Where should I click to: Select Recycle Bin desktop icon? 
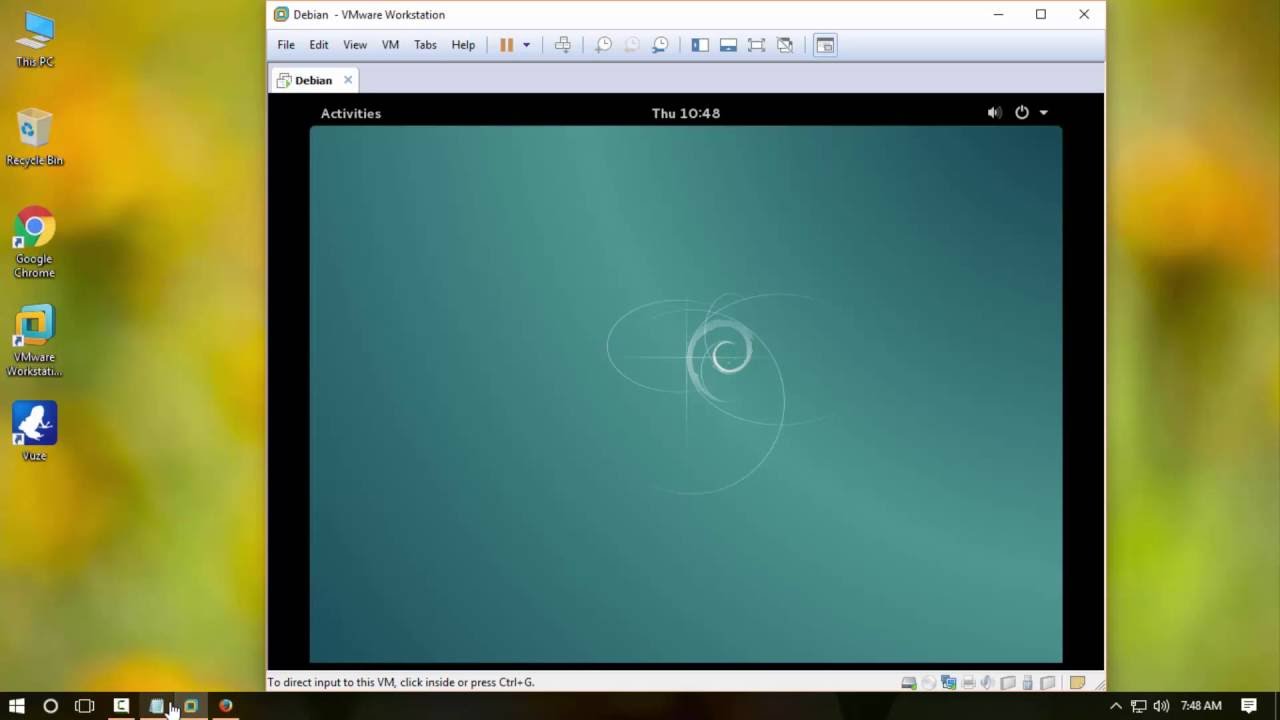tap(34, 137)
